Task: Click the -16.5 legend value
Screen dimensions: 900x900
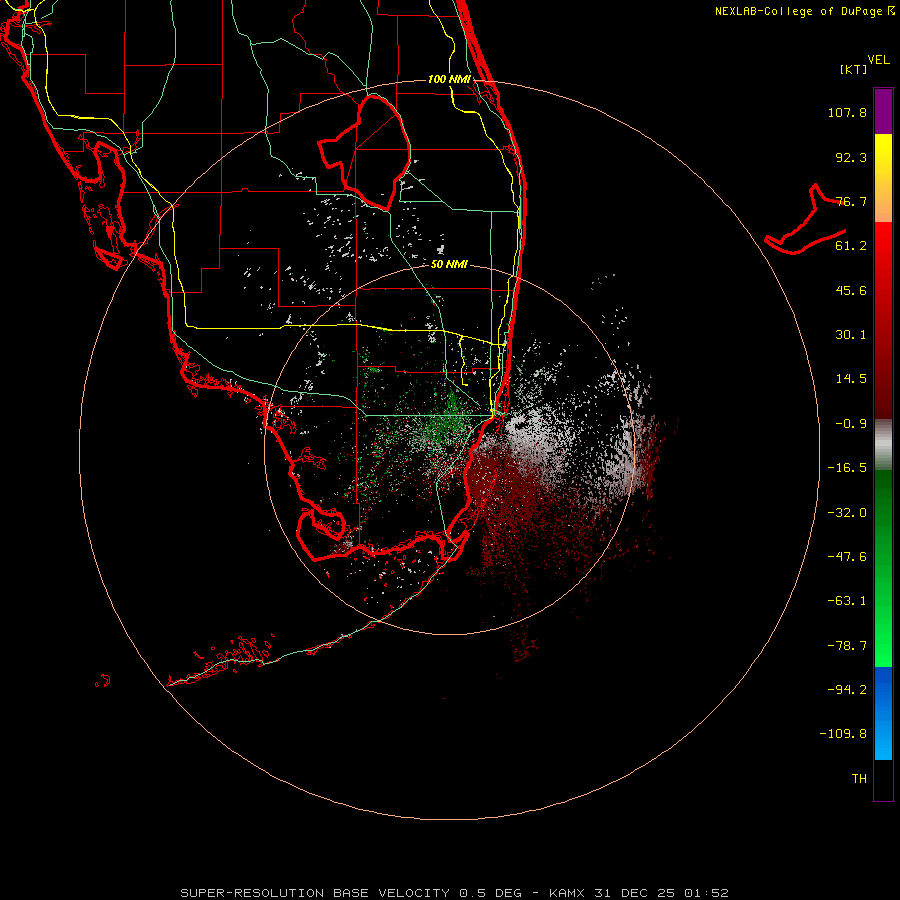Action: [x=847, y=468]
